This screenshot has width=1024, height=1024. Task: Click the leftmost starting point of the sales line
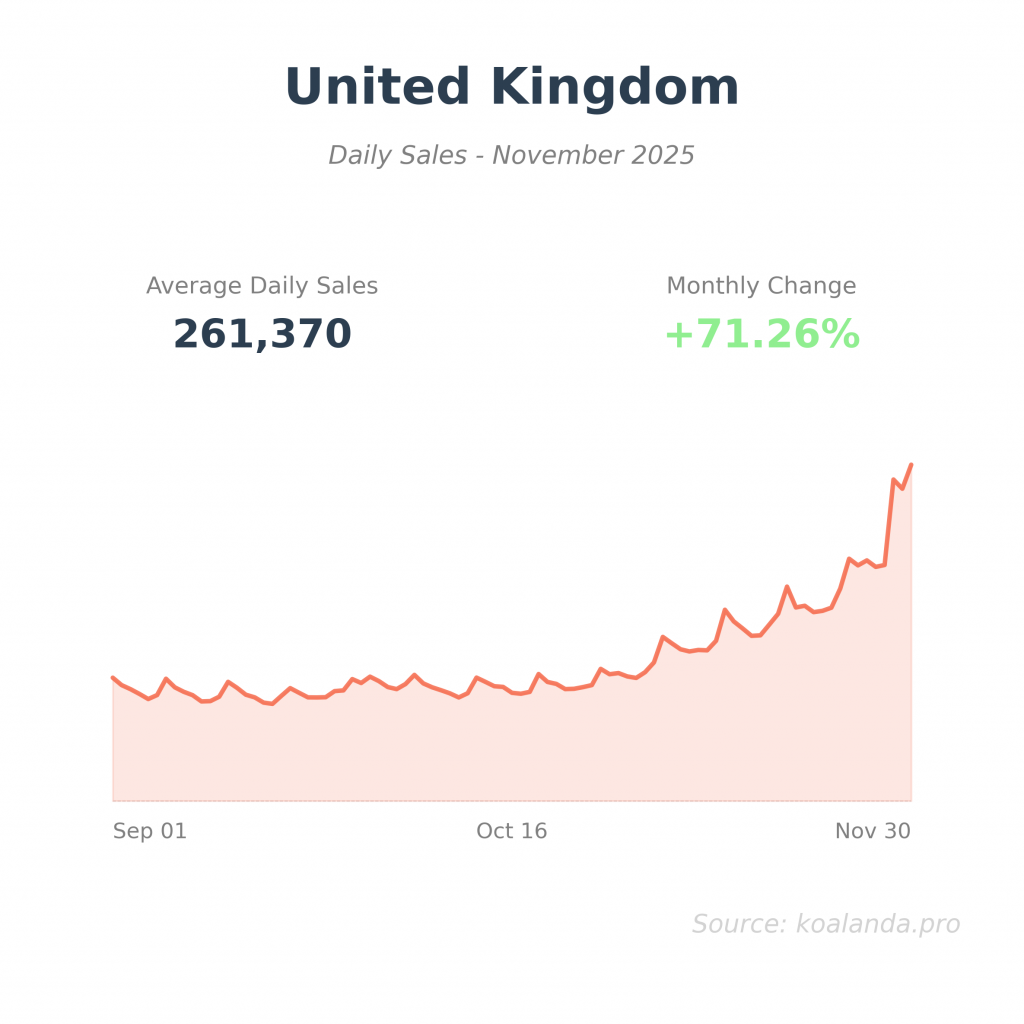pos(113,677)
